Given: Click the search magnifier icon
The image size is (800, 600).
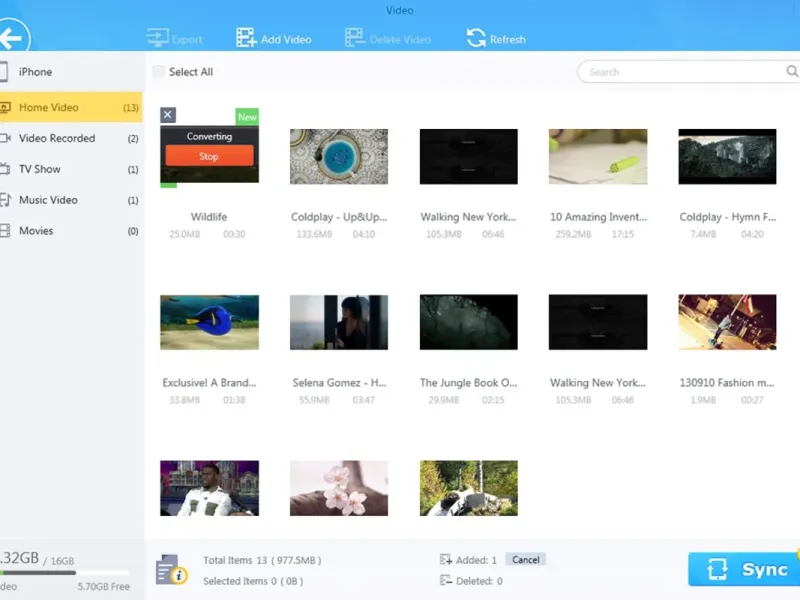Looking at the screenshot, I should (792, 71).
